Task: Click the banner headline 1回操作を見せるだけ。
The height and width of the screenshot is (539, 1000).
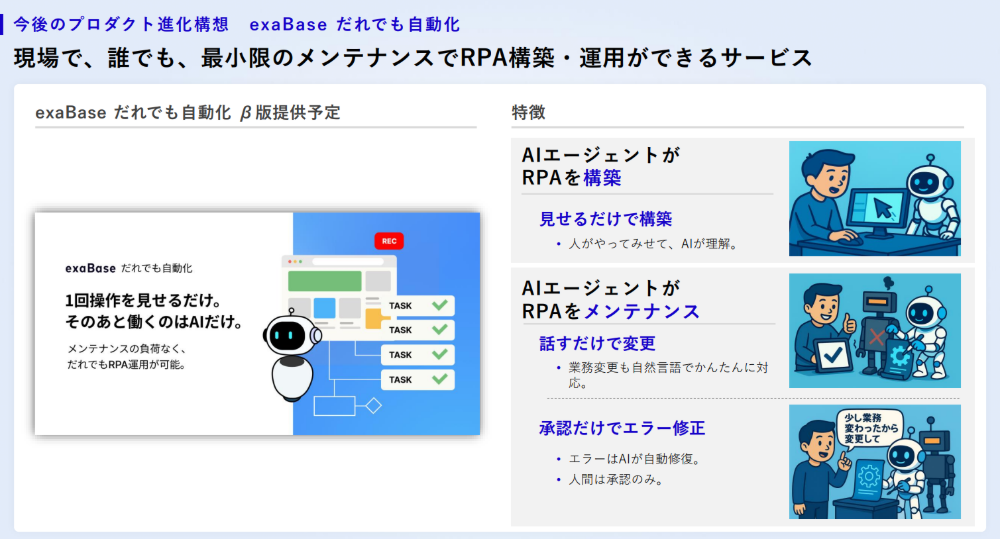Action: point(143,301)
